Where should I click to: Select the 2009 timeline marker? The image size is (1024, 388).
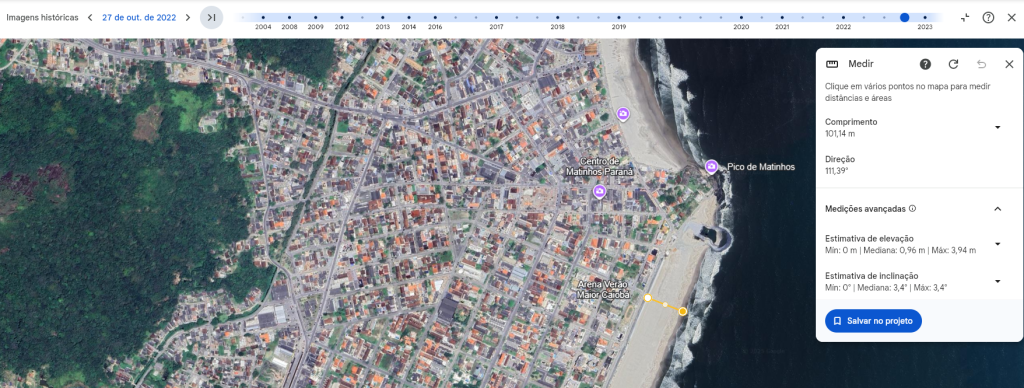[315, 18]
